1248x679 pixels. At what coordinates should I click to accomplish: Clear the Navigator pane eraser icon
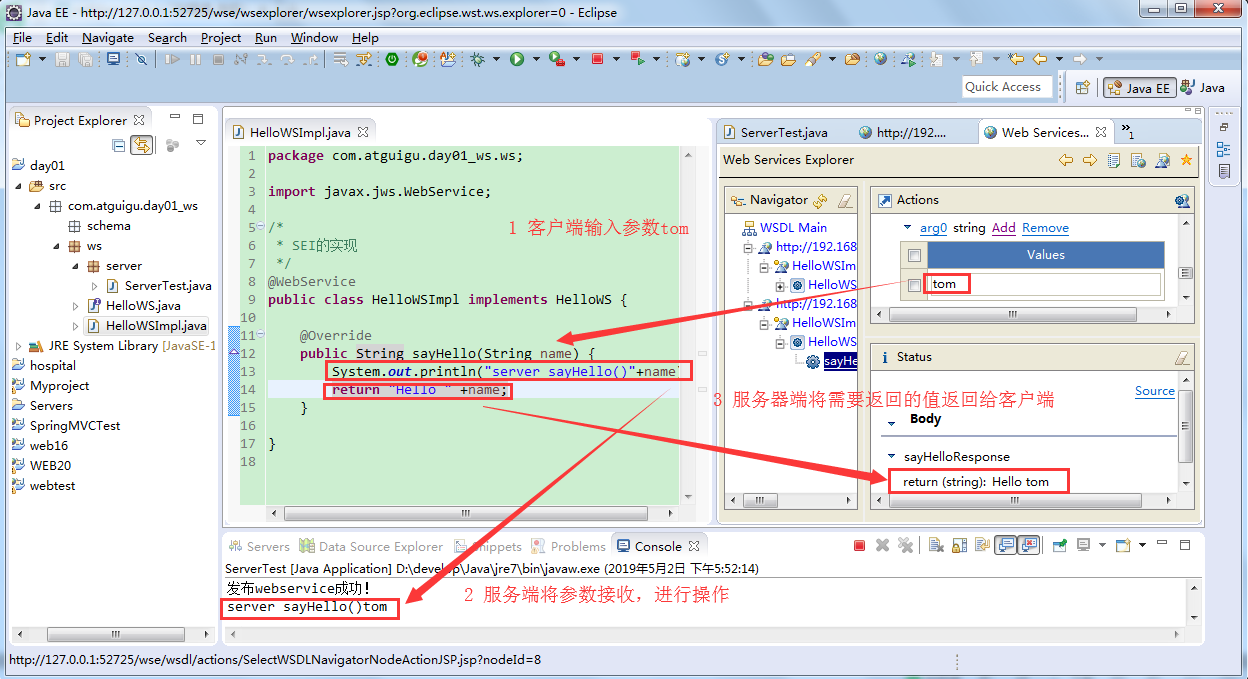tap(845, 201)
